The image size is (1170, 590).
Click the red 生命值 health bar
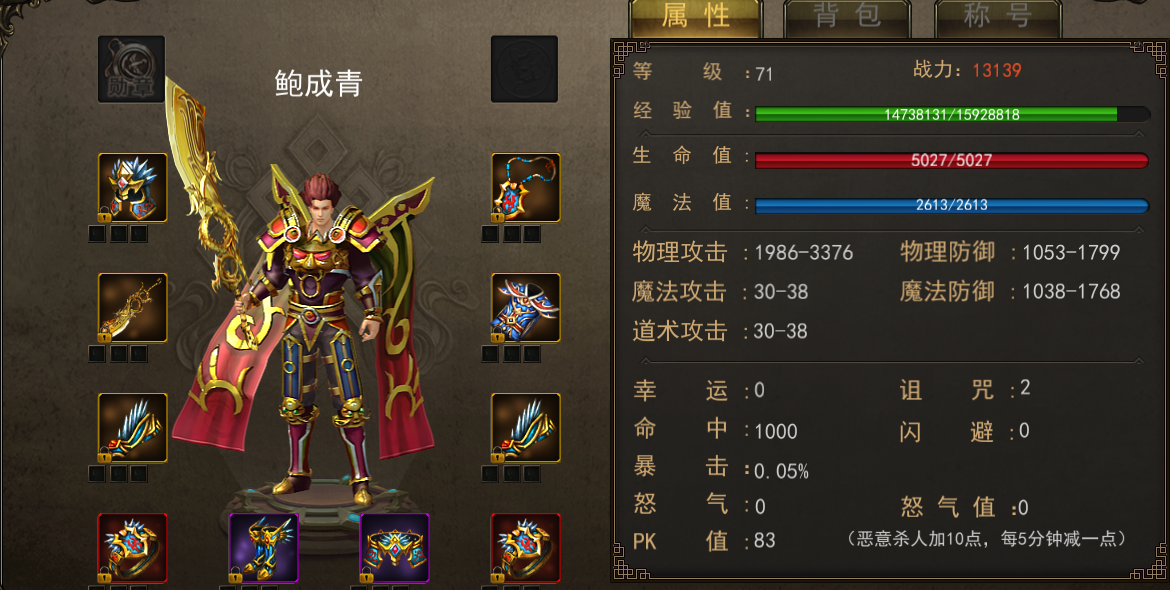coord(952,160)
